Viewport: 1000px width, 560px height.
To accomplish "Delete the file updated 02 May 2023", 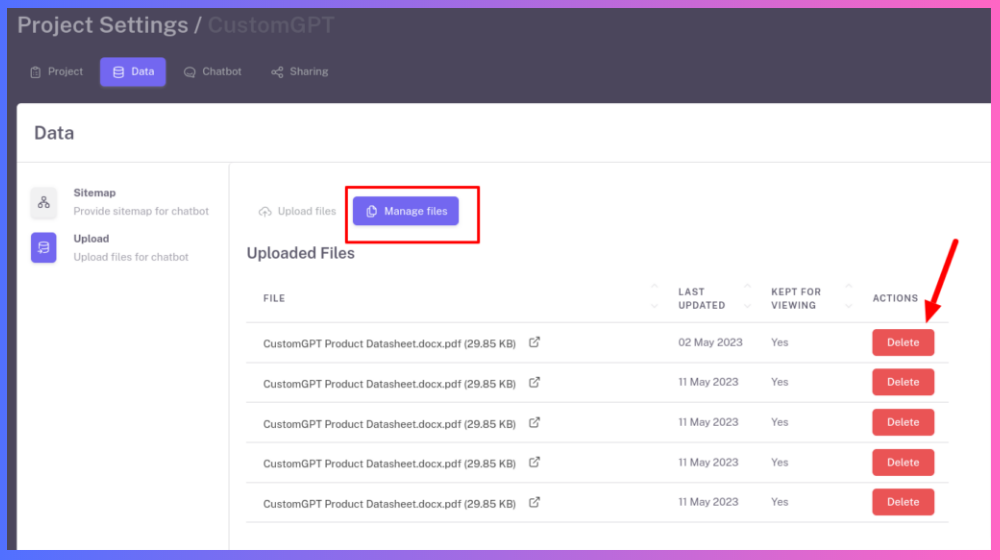I will click(x=903, y=343).
